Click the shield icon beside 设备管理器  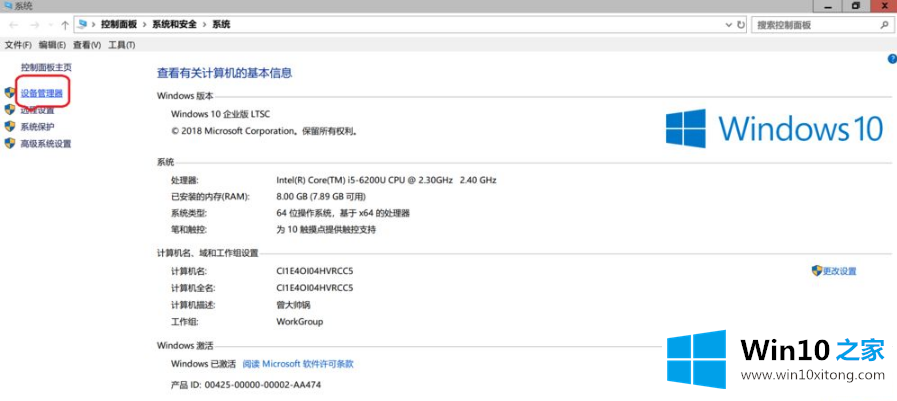[x=9, y=93]
